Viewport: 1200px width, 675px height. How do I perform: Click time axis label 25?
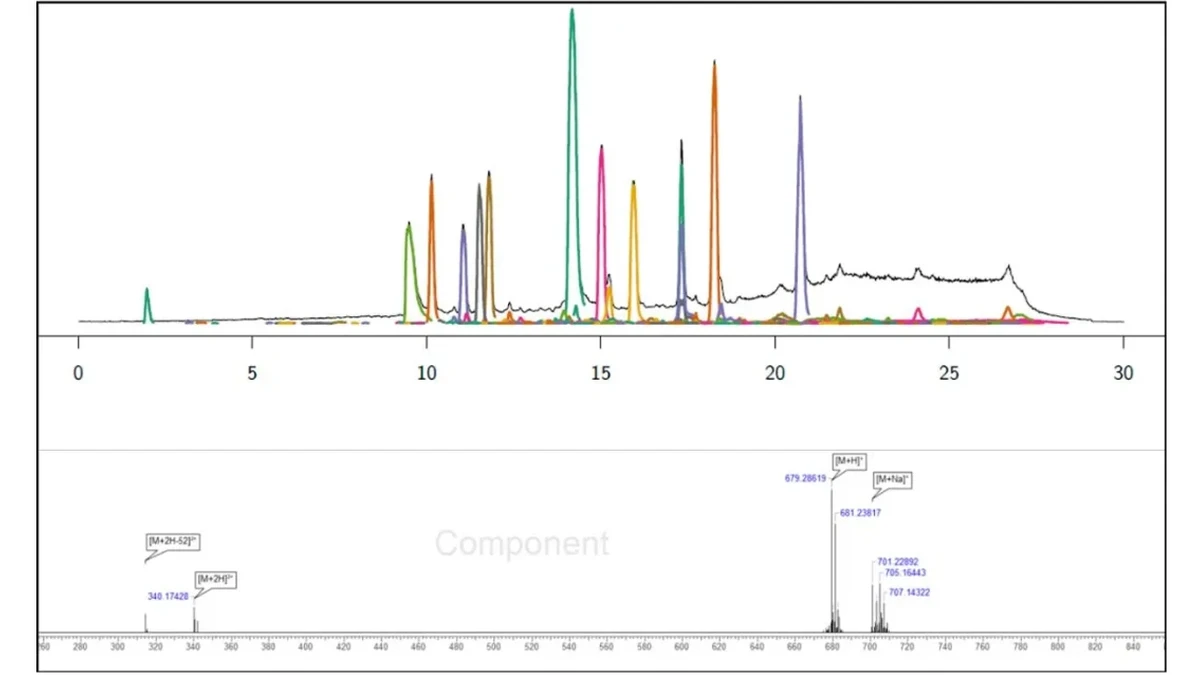(x=949, y=373)
